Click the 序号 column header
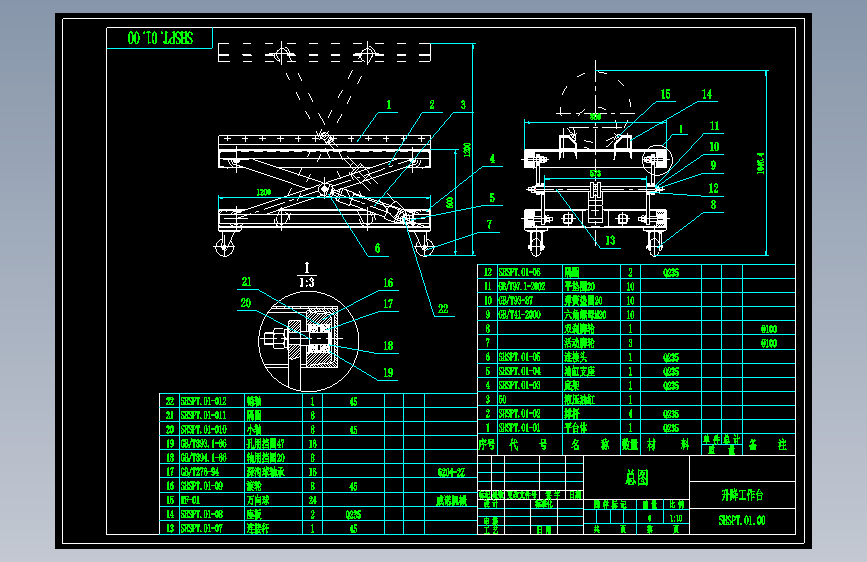The width and height of the screenshot is (867, 562). (x=487, y=445)
